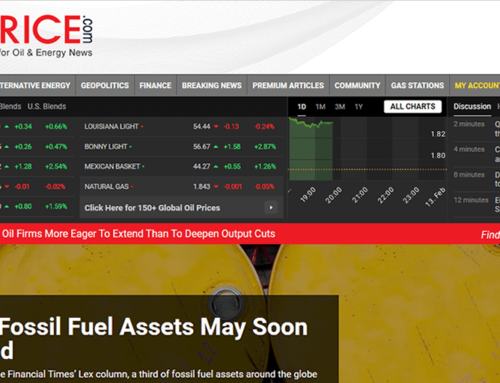Click the +0.66% change value
The height and width of the screenshot is (383, 500).
56,126
